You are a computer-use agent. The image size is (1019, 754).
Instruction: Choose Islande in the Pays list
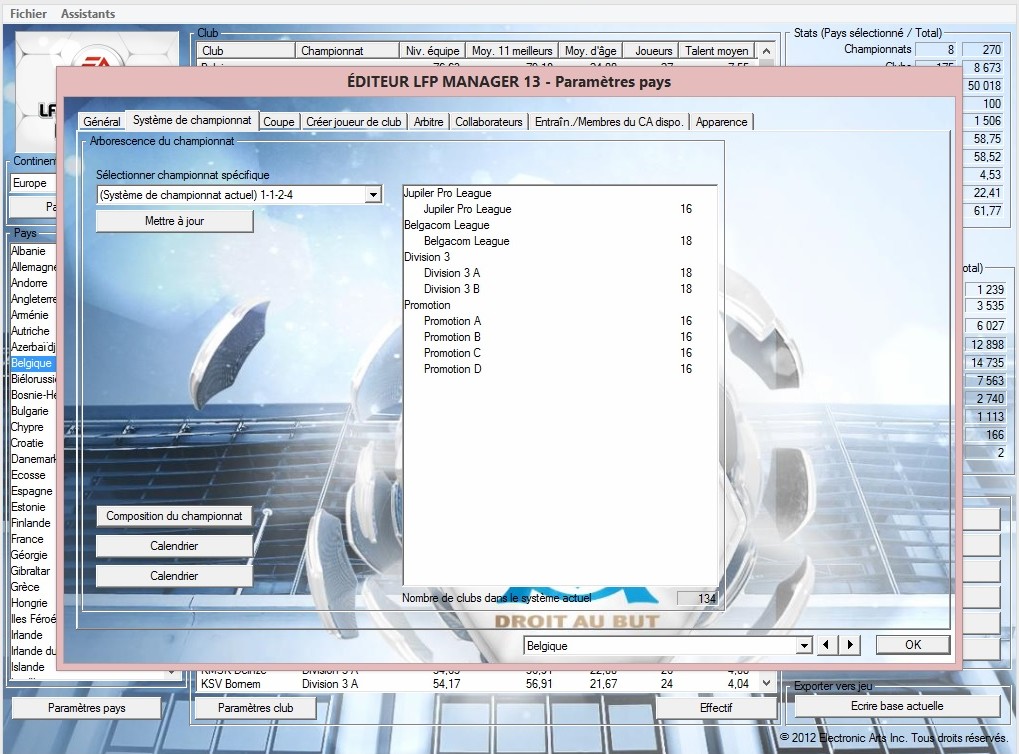tap(28, 667)
